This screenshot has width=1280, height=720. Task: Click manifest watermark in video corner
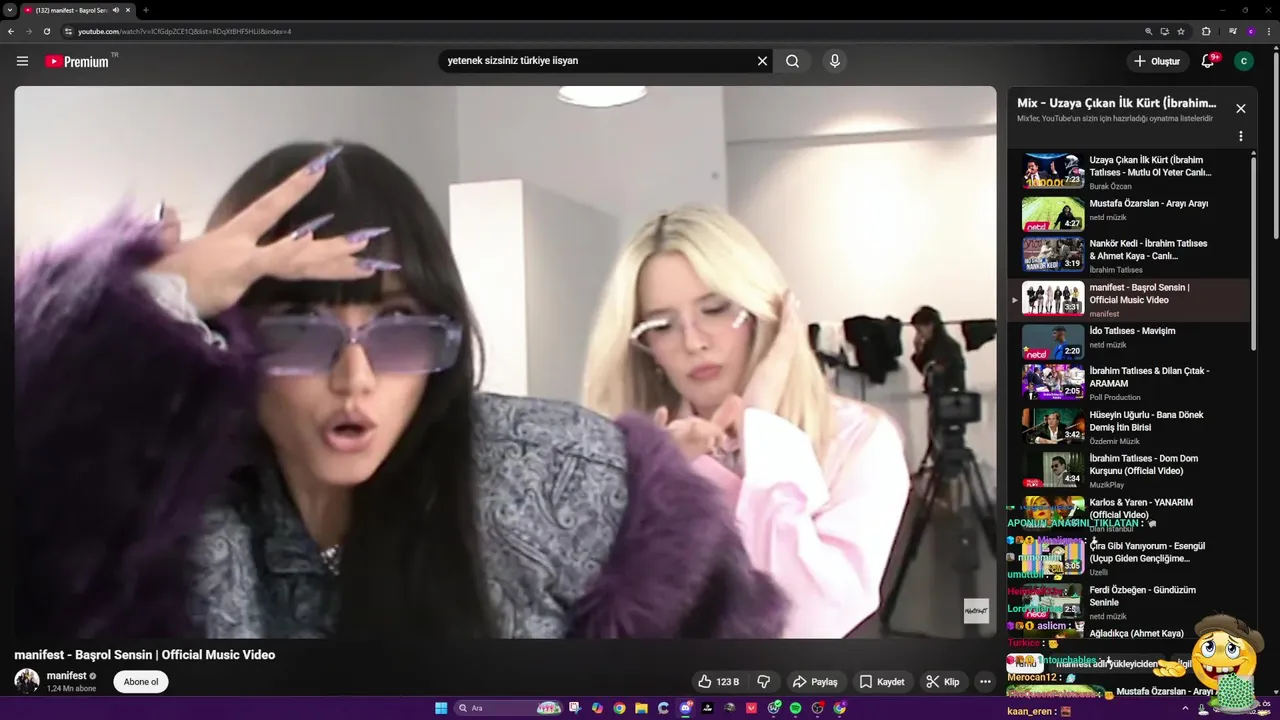[x=976, y=611]
